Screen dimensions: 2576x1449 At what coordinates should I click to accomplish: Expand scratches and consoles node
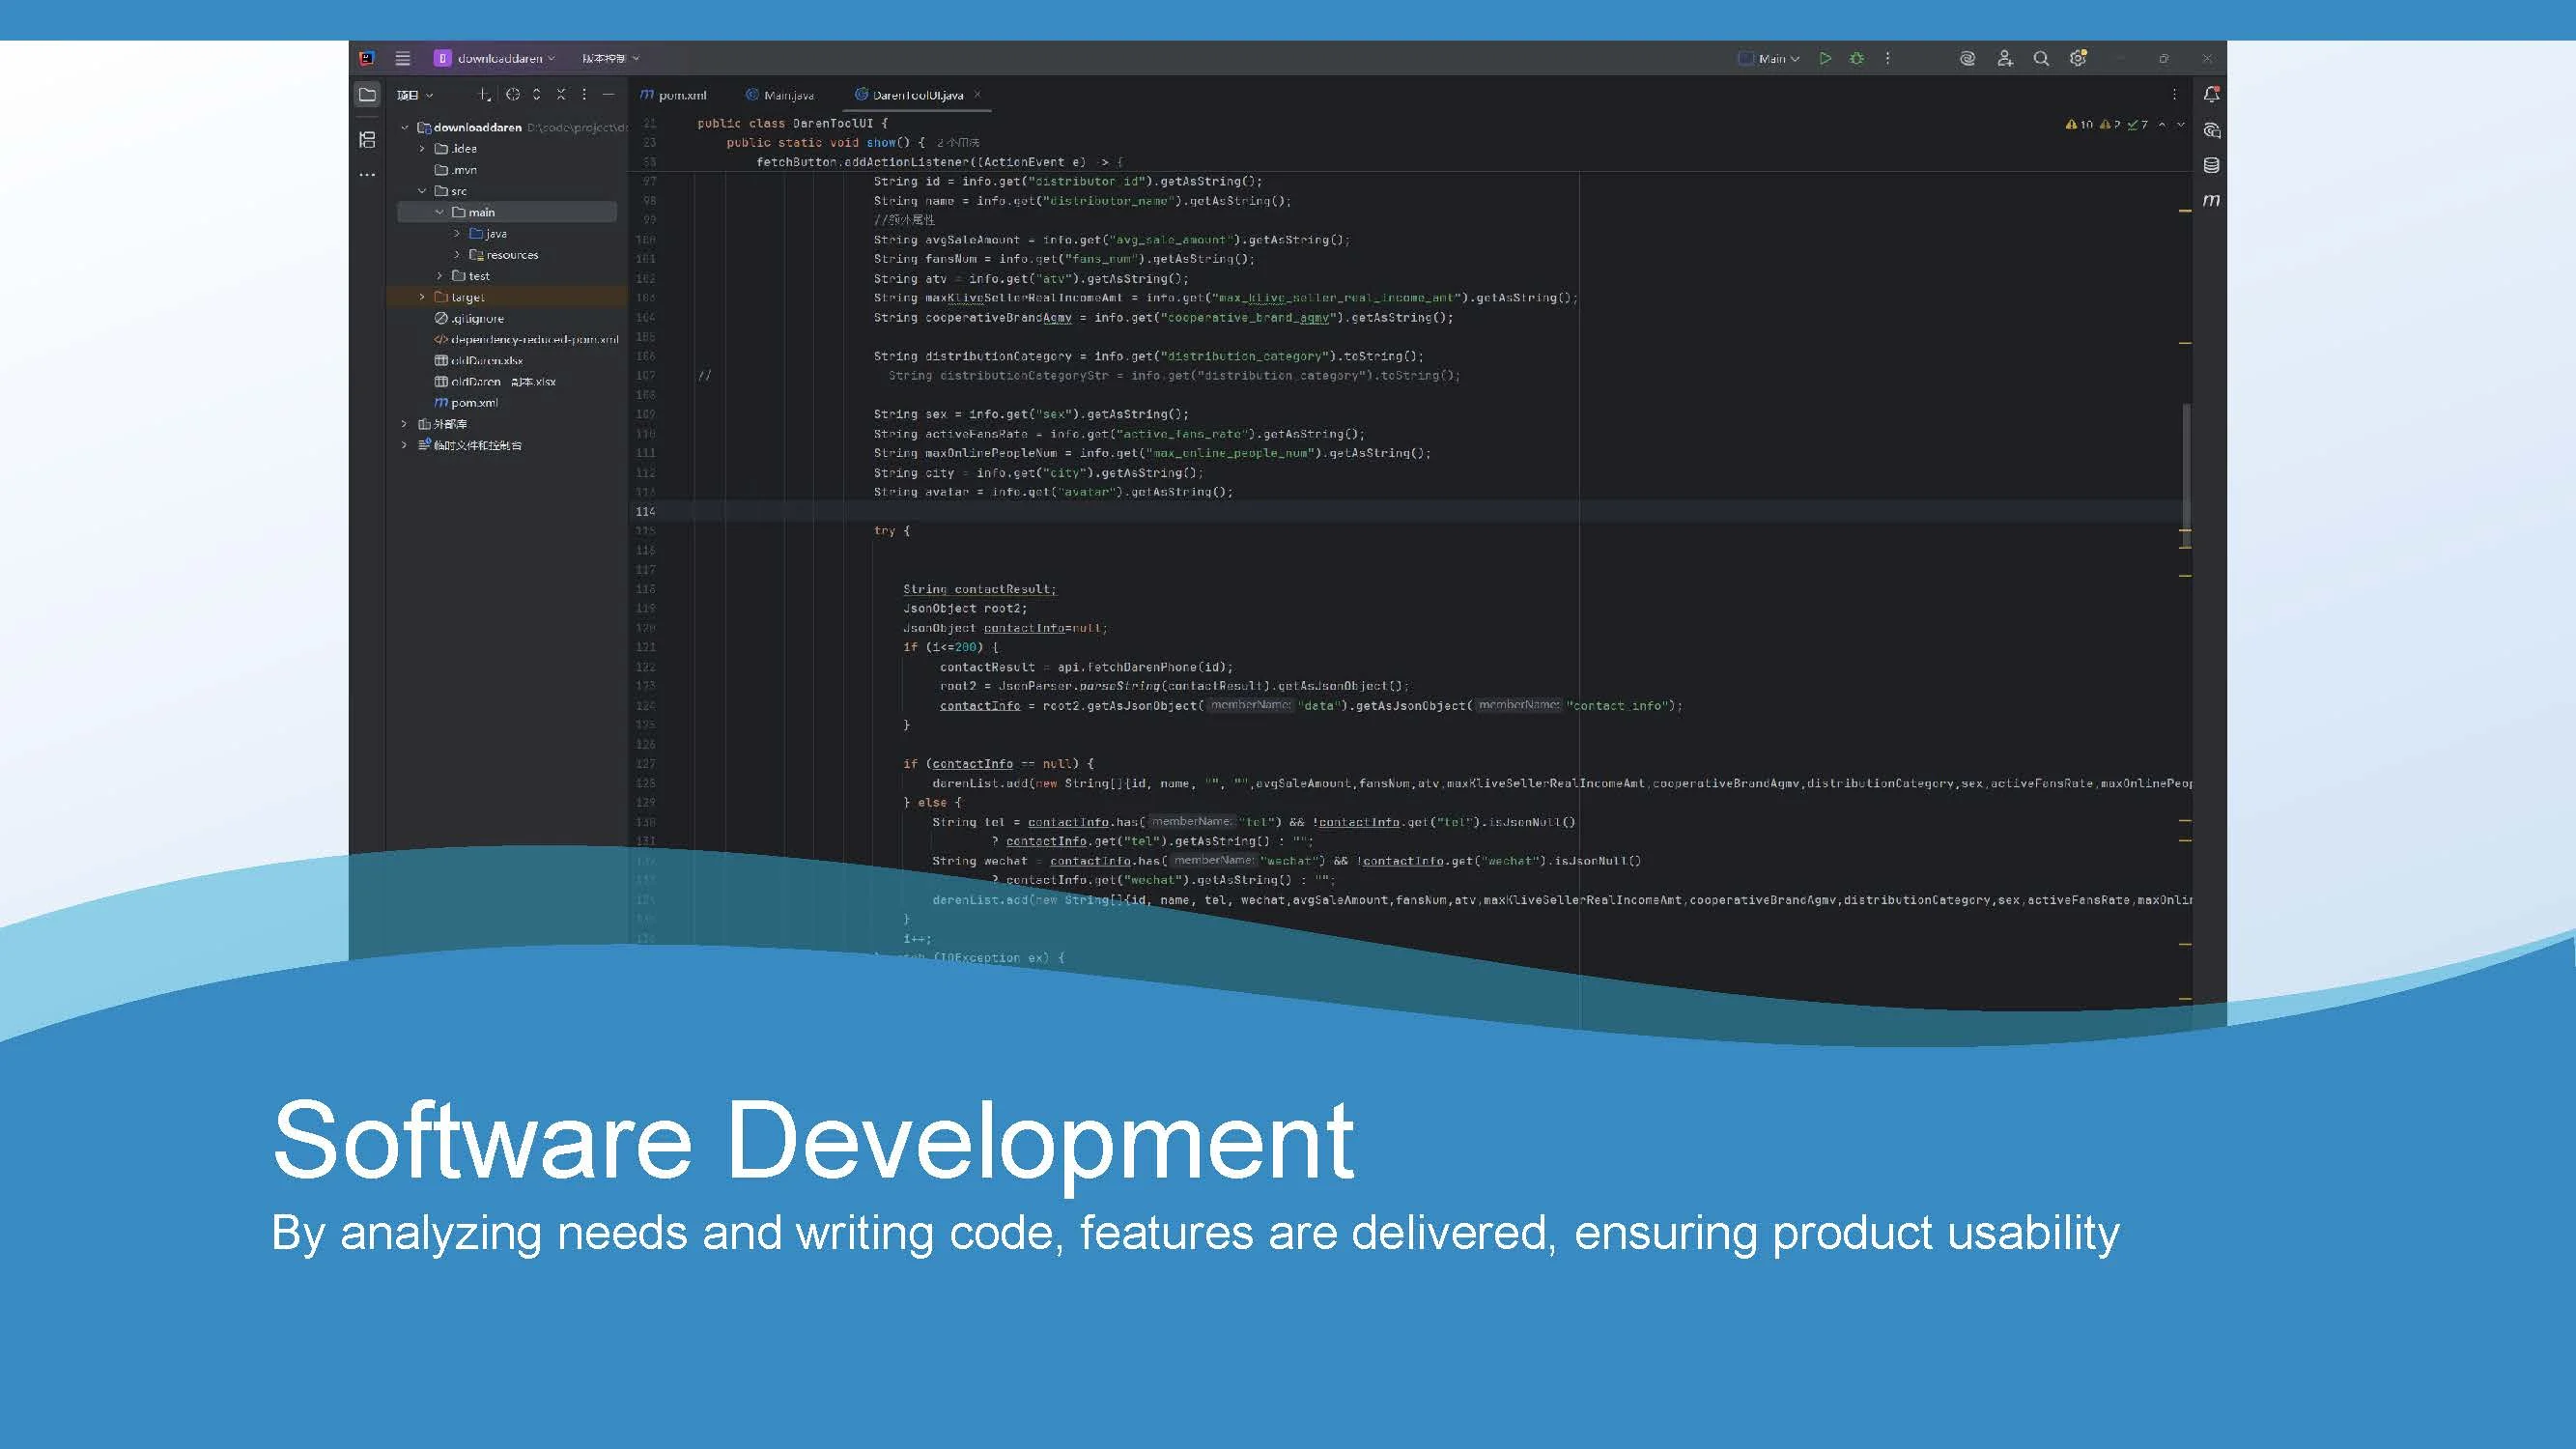point(405,445)
